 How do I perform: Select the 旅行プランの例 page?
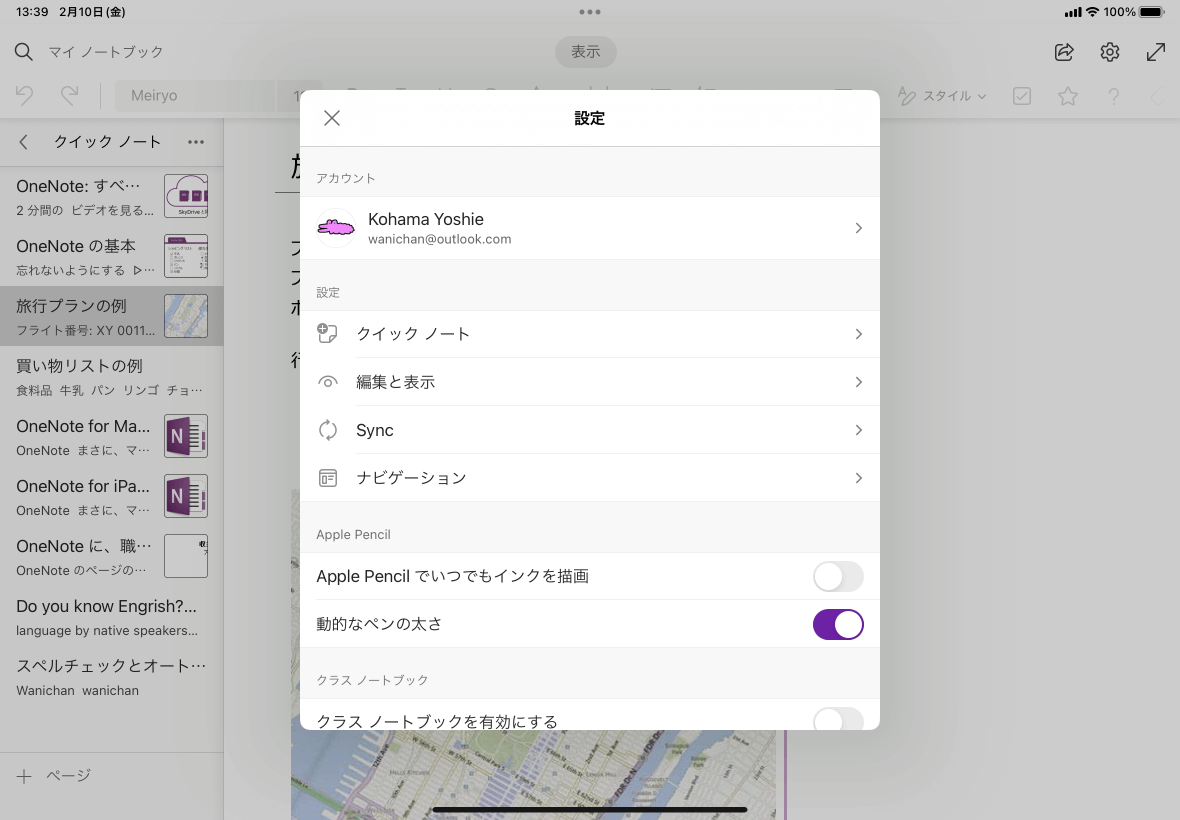pos(100,315)
